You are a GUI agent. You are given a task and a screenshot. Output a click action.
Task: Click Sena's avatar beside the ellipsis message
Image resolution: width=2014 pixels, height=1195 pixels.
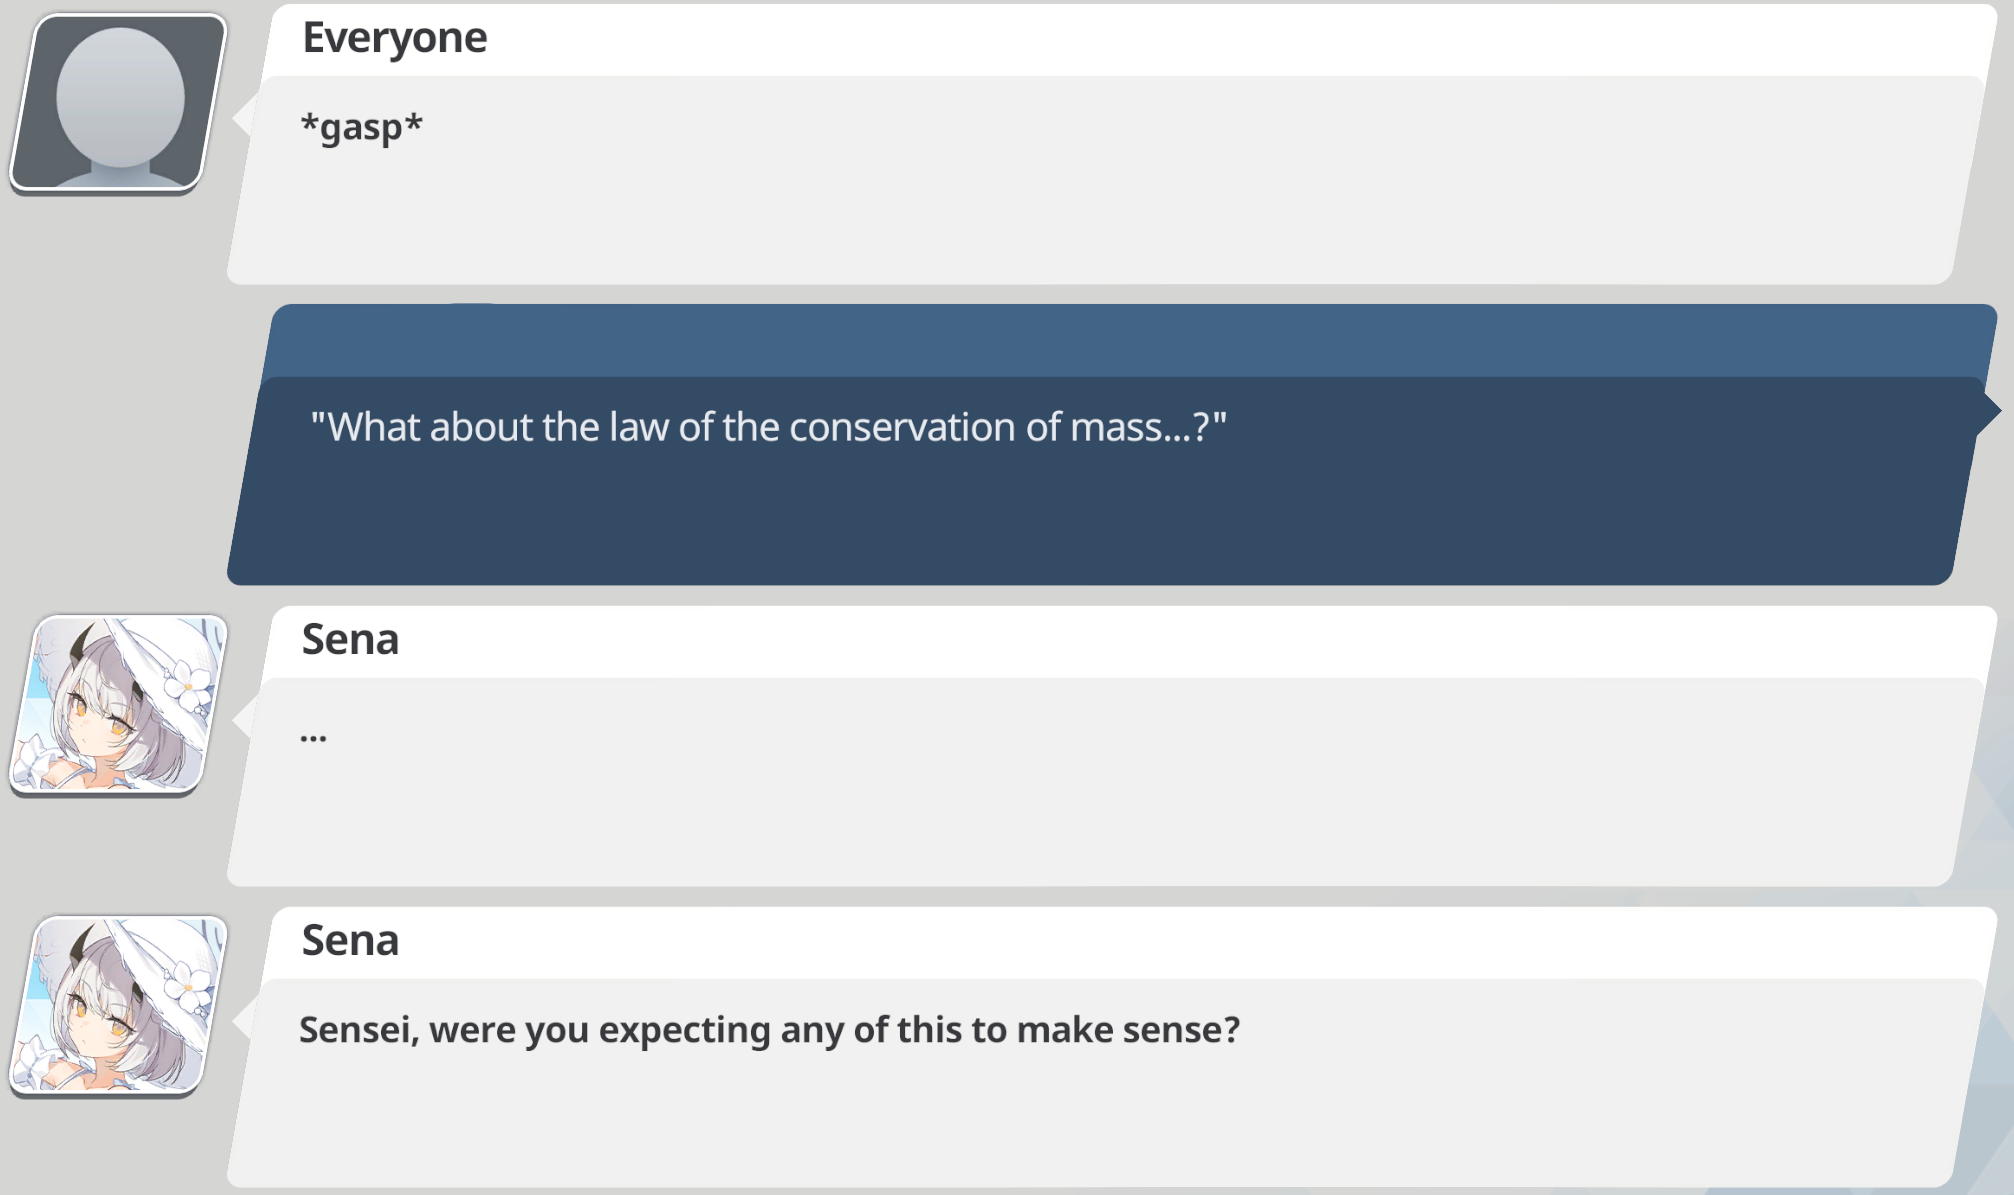pyautogui.click(x=119, y=705)
